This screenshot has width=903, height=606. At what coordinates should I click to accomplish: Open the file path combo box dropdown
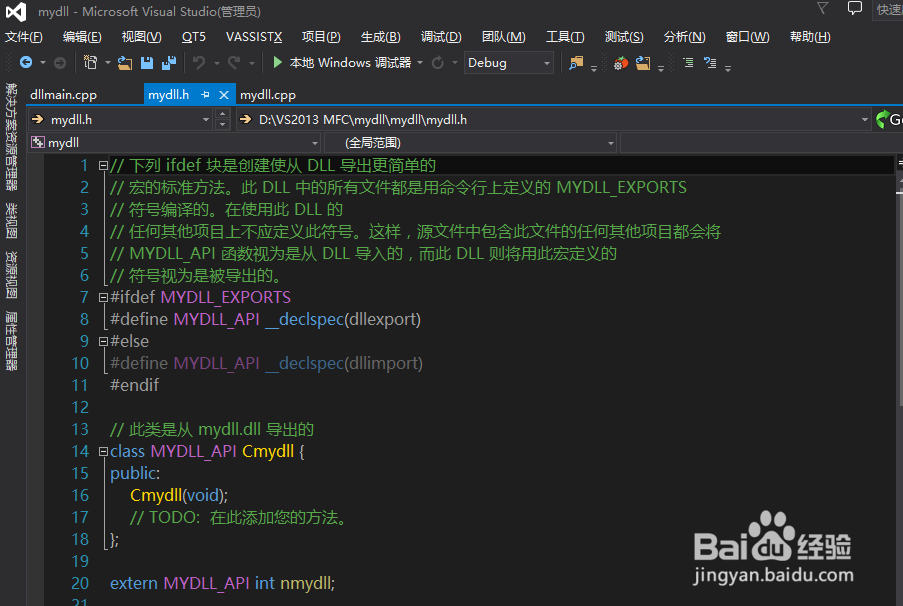click(864, 120)
